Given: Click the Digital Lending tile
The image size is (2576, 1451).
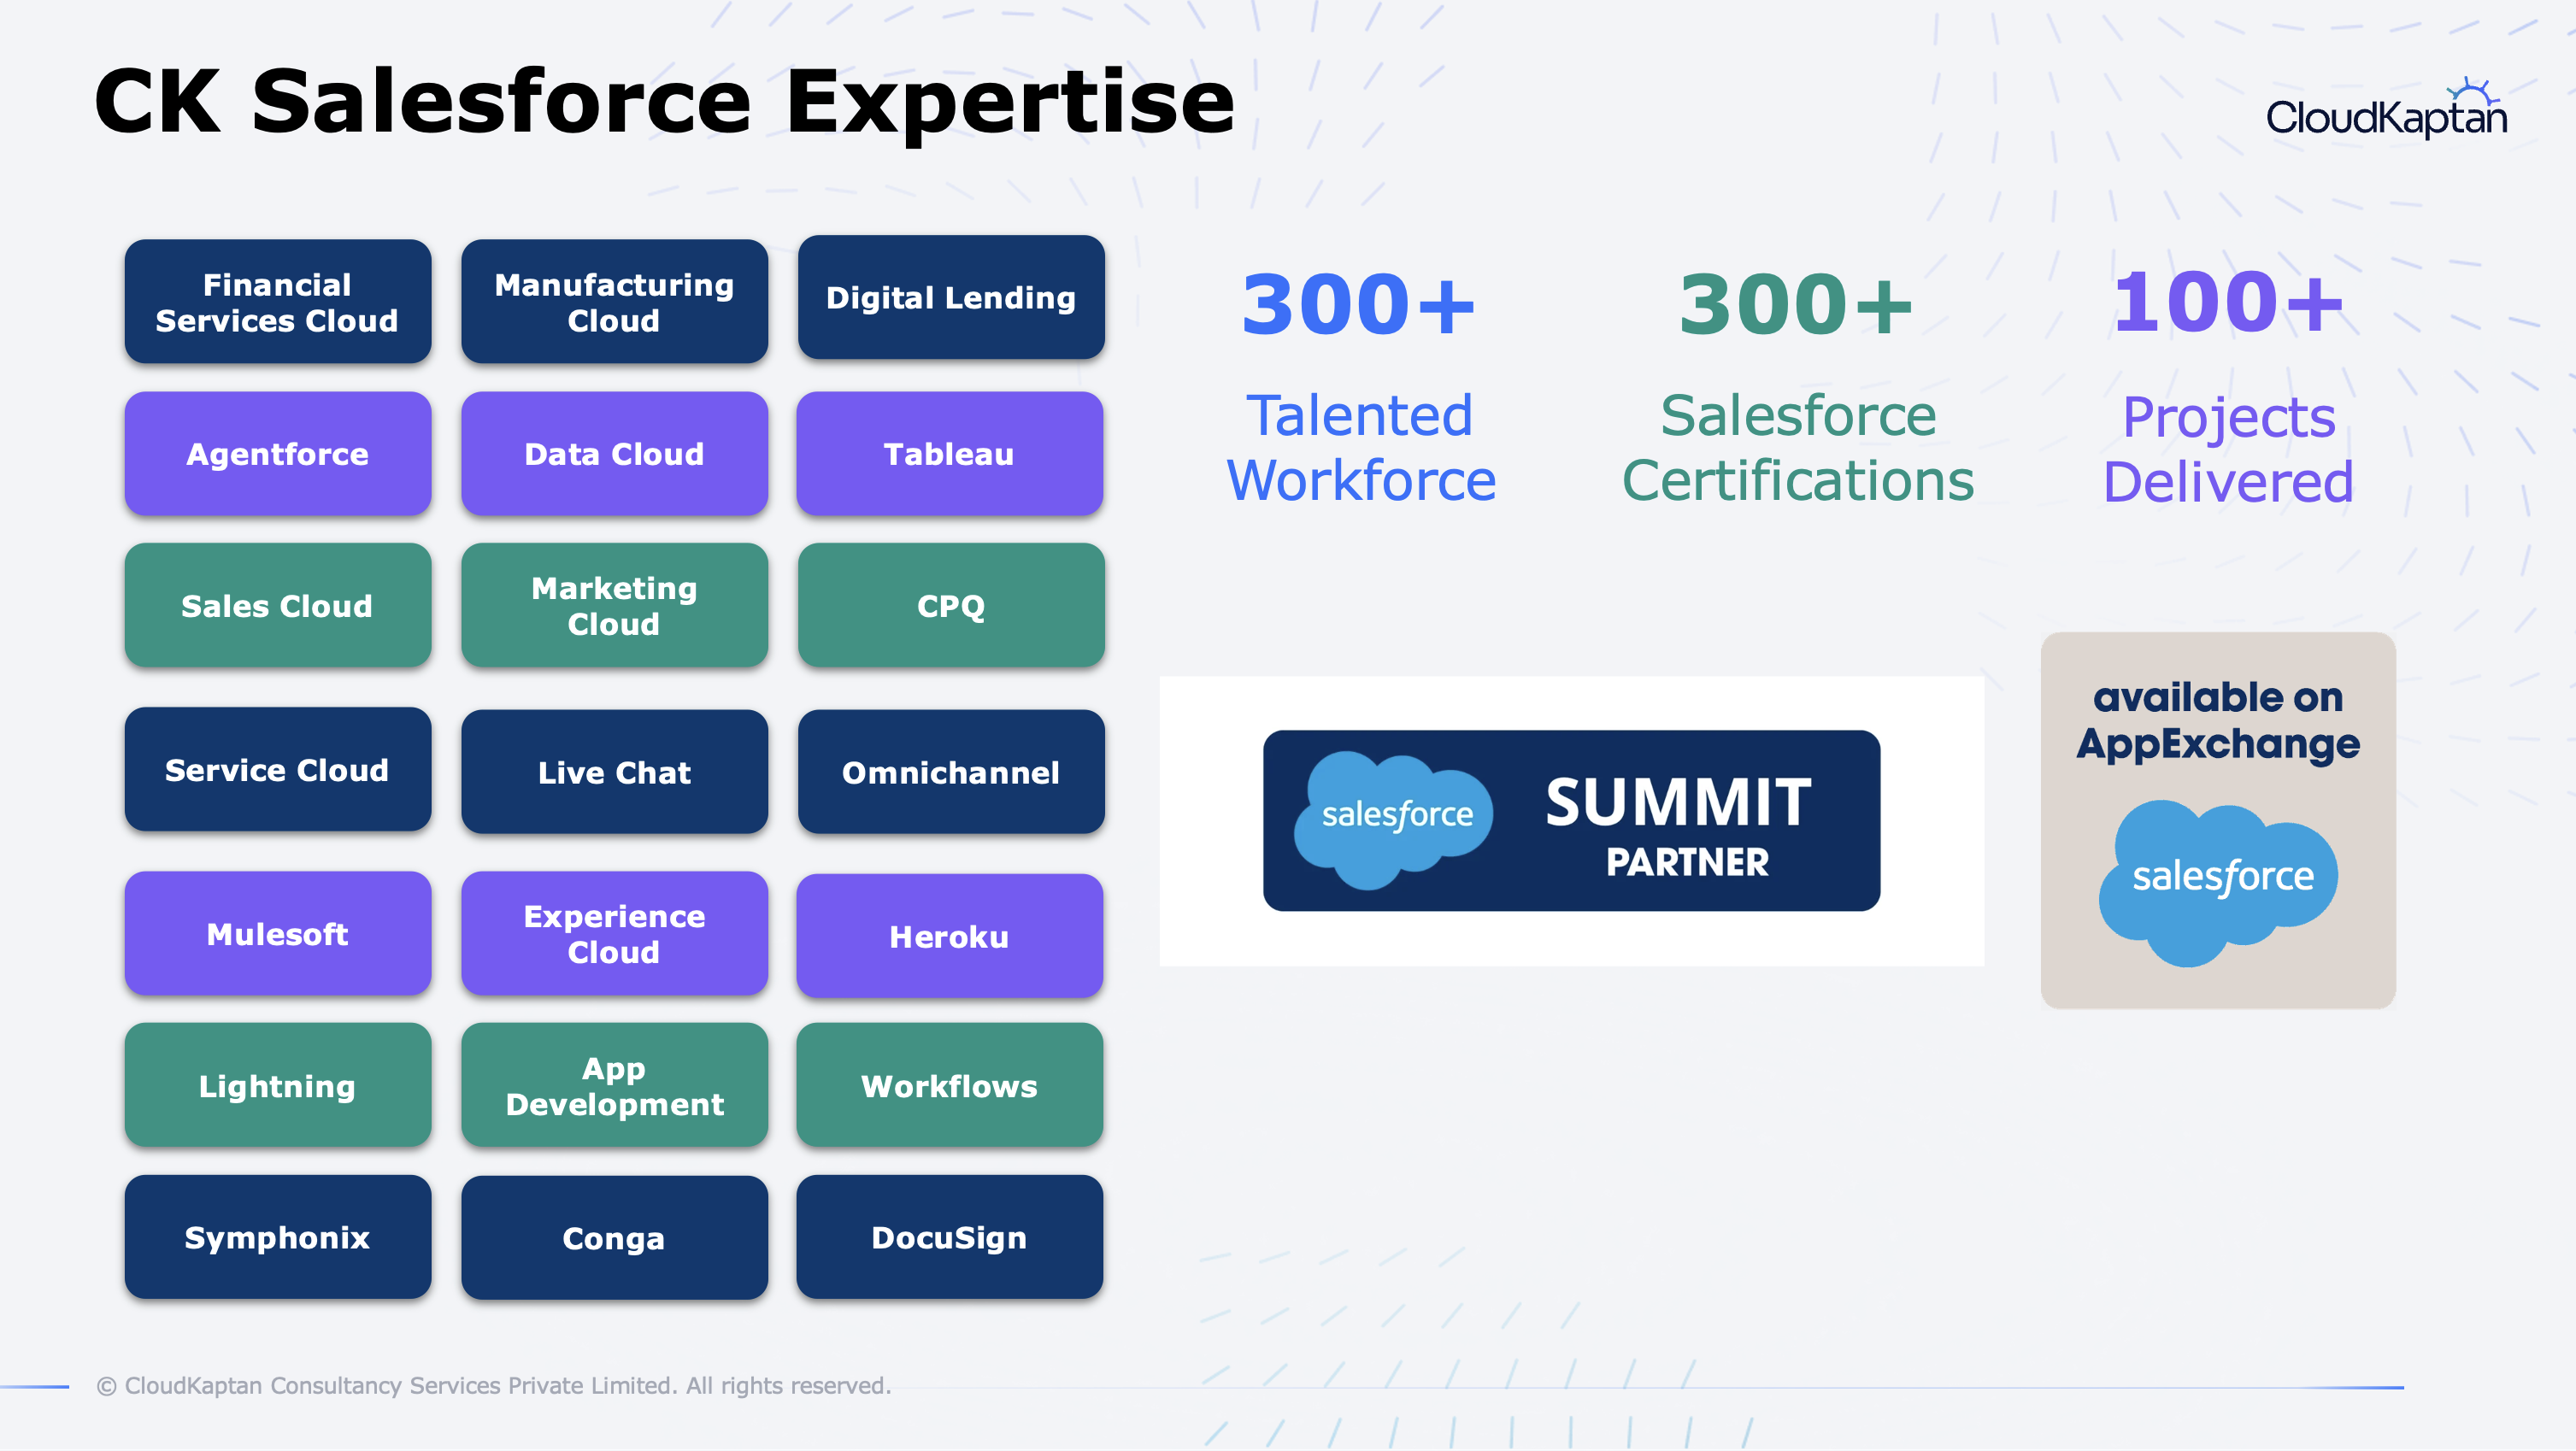Looking at the screenshot, I should click(951, 297).
